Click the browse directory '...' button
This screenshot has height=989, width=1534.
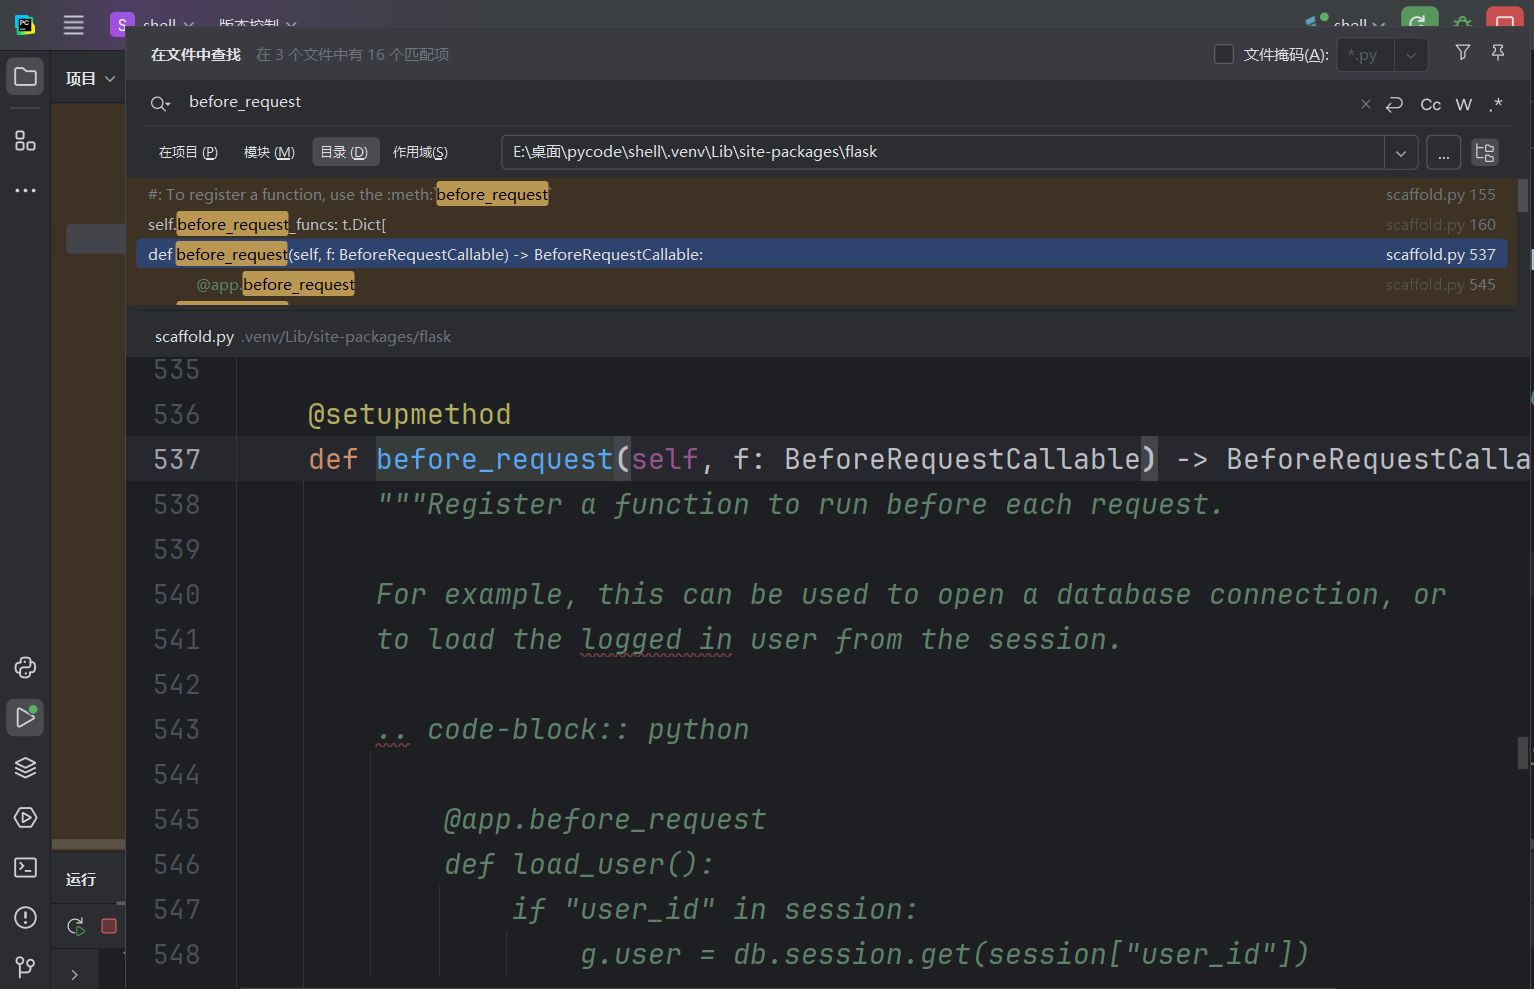[x=1443, y=153]
